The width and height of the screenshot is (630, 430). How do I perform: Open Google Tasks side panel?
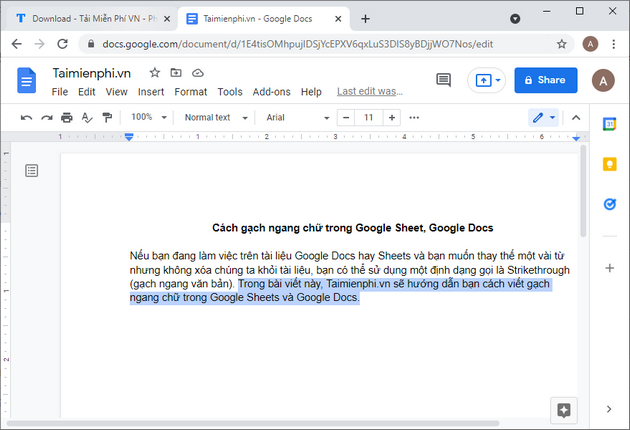click(x=610, y=204)
